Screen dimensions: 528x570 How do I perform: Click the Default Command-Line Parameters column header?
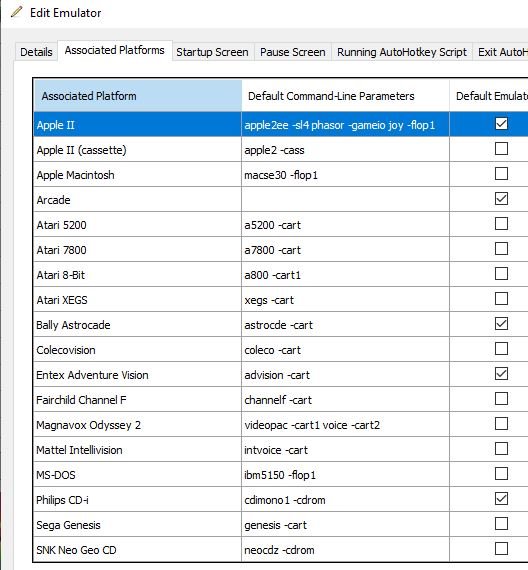click(x=345, y=96)
